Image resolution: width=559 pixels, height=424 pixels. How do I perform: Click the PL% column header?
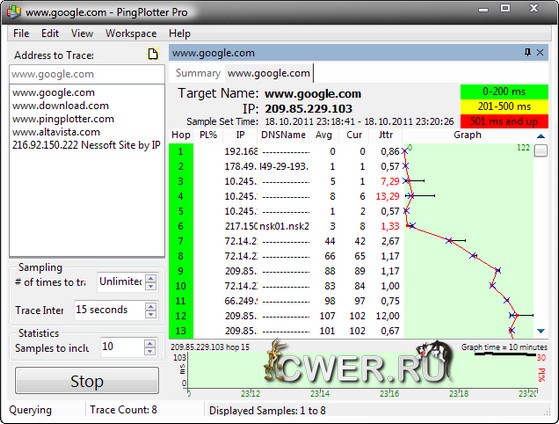pyautogui.click(x=208, y=135)
